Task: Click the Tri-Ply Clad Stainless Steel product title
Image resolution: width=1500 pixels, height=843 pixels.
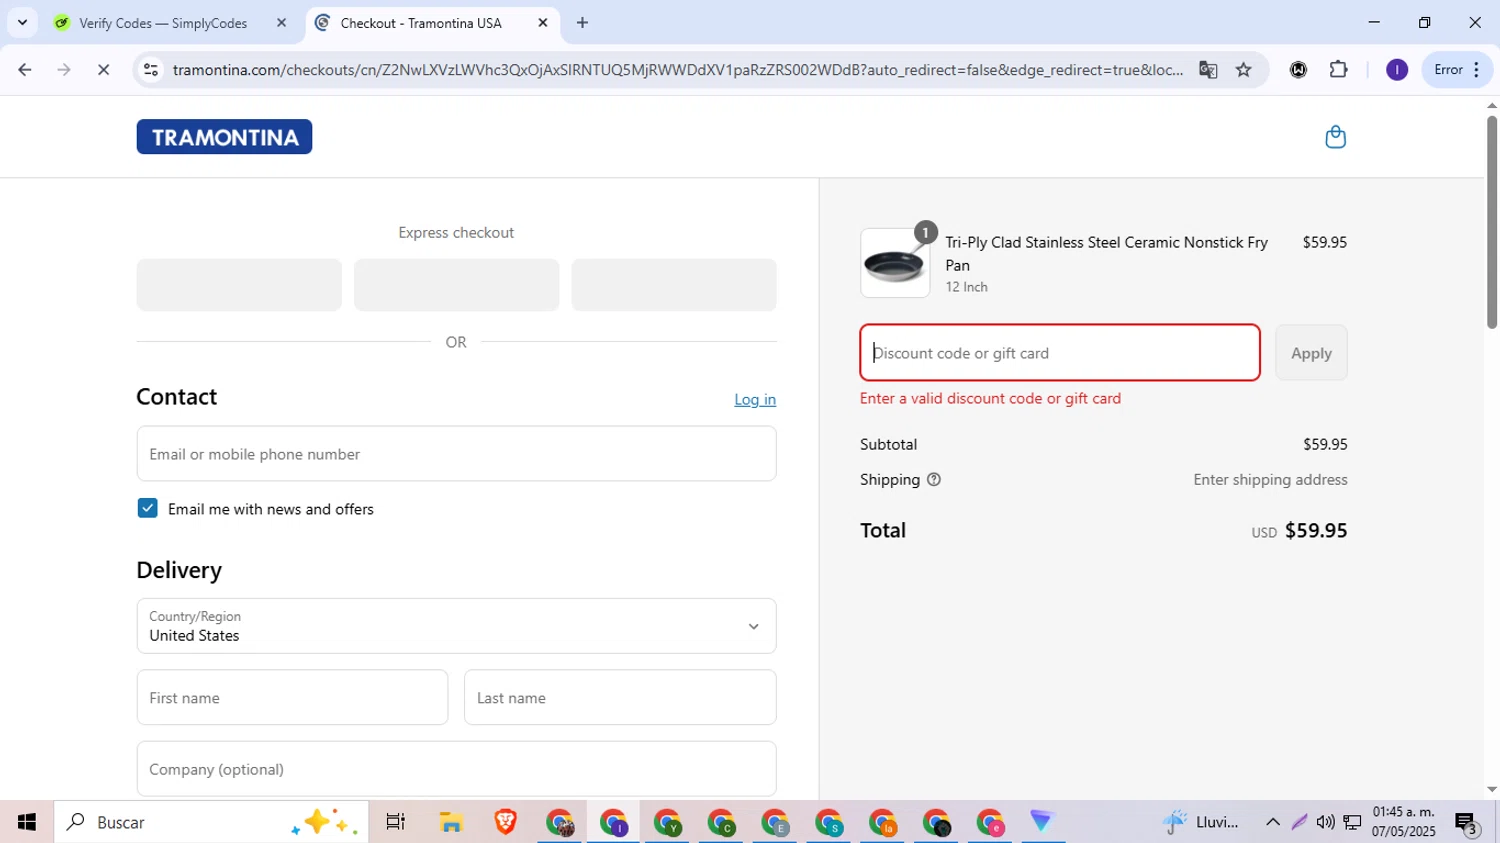Action: [1106, 253]
